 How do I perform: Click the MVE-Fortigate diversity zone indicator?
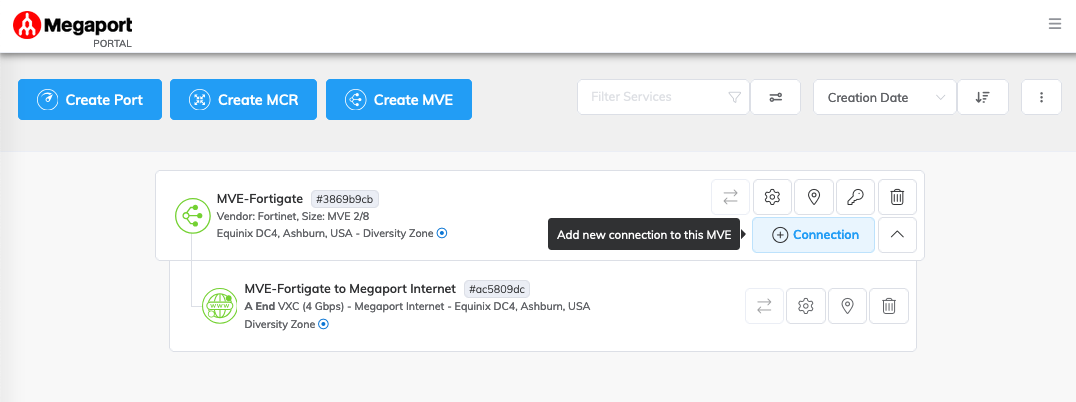[443, 233]
